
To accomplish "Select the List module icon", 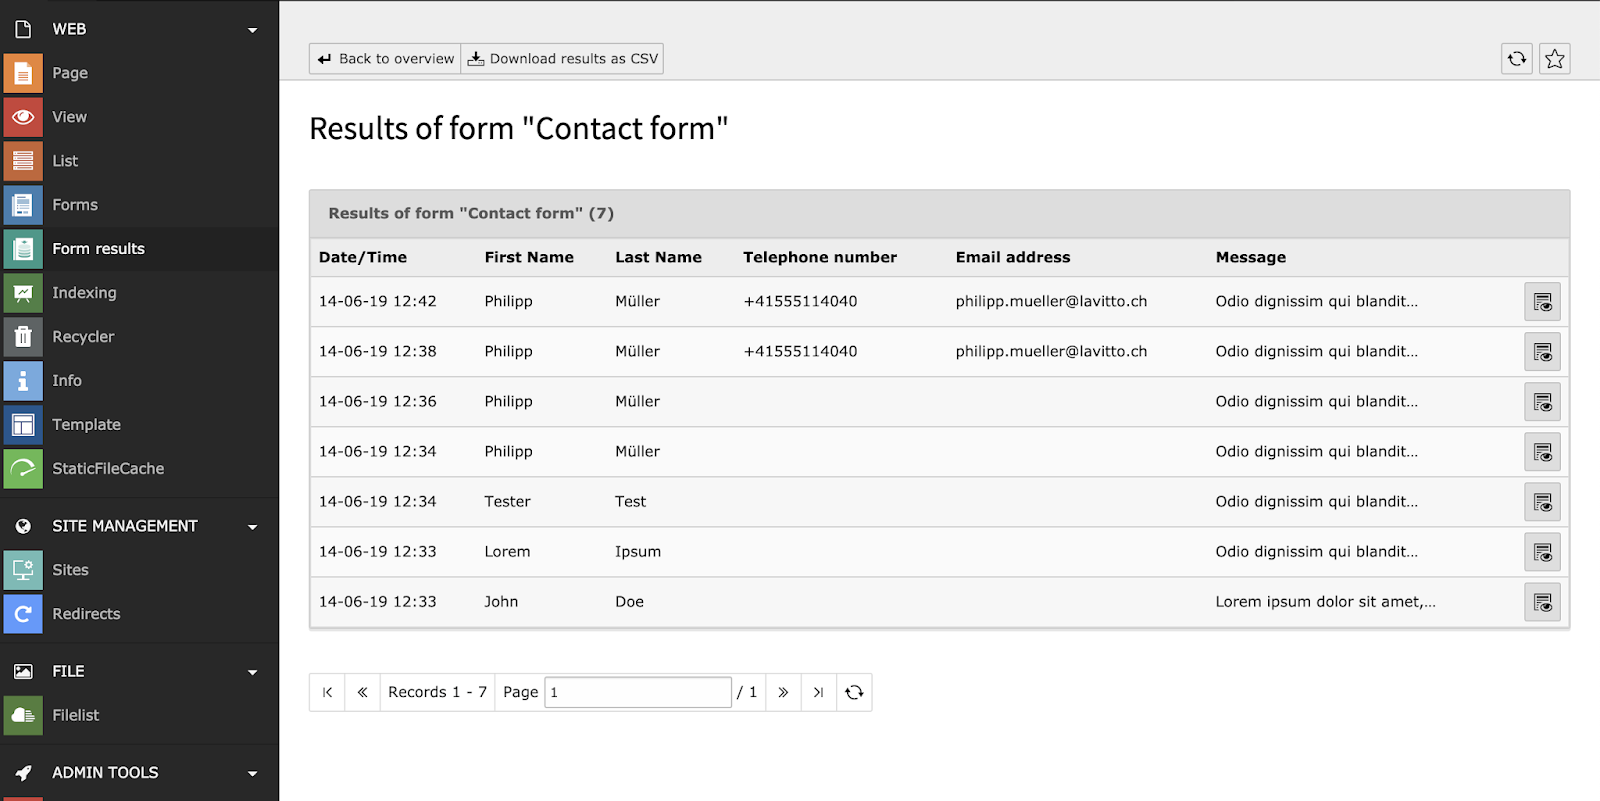I will pos(23,161).
